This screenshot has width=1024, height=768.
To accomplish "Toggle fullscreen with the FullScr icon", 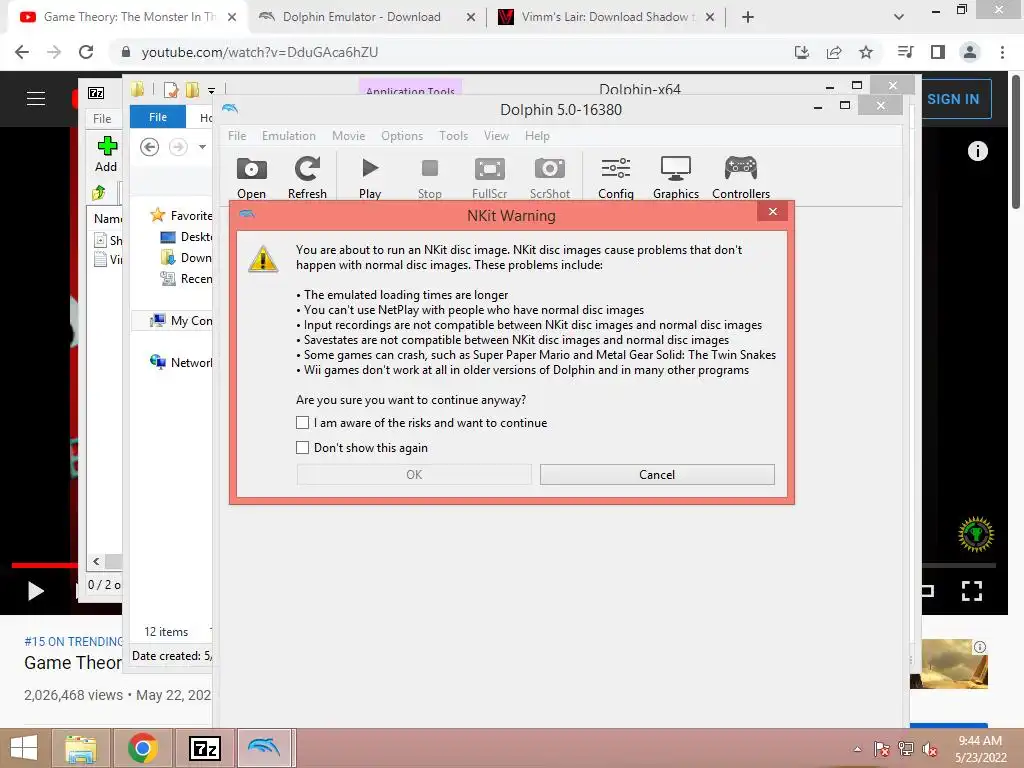I will [x=490, y=178].
